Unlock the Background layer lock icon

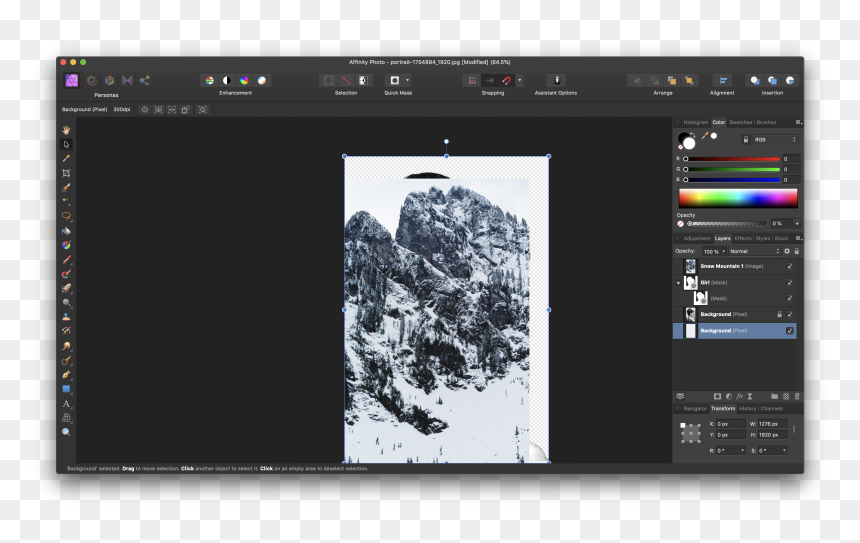[779, 315]
